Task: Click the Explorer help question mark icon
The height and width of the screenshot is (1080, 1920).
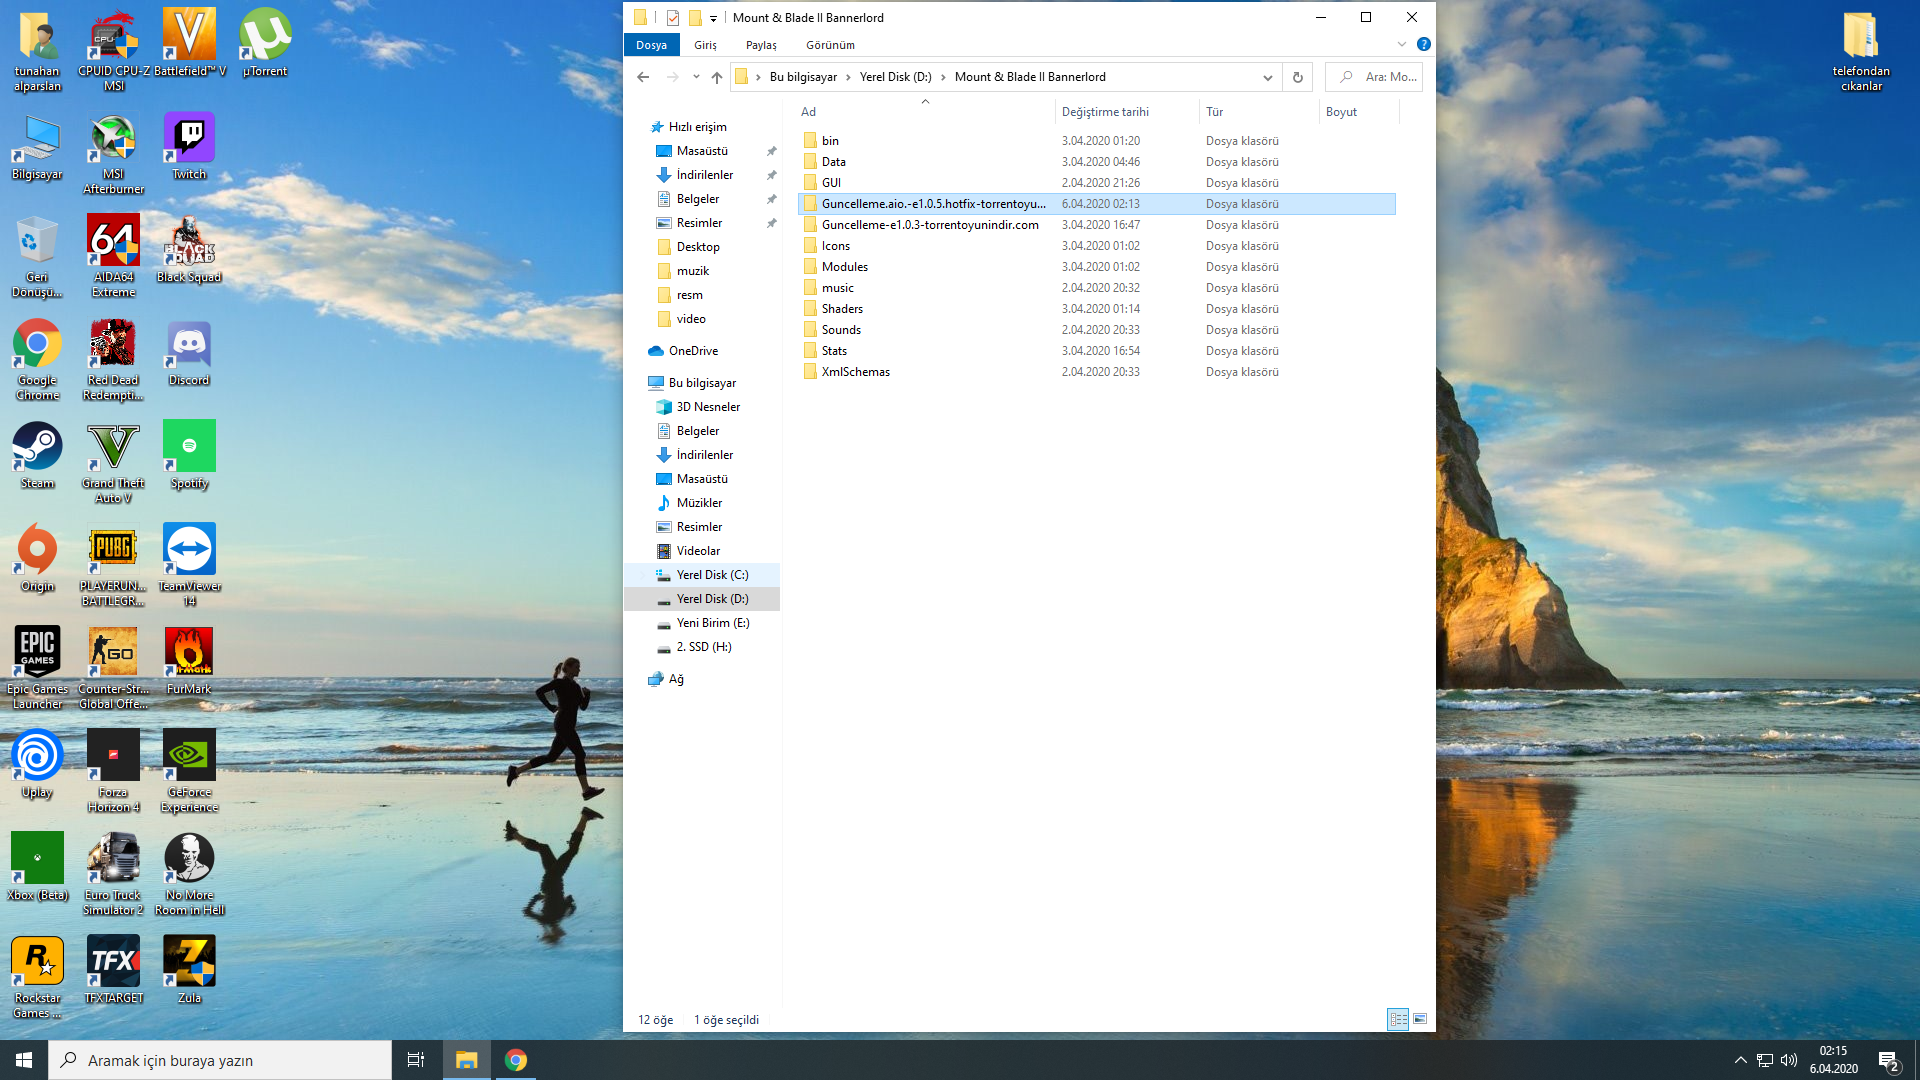Action: point(1424,44)
